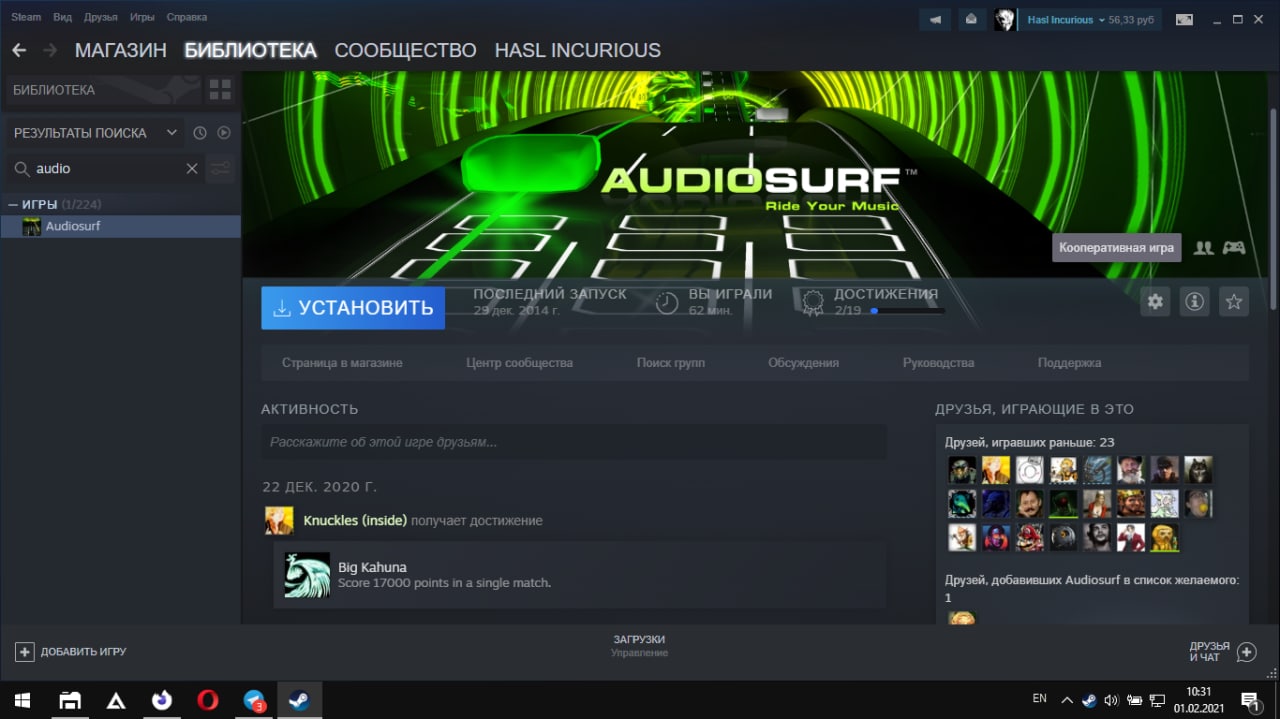
Task: Open the Справка menu
Action: pyautogui.click(x=187, y=17)
